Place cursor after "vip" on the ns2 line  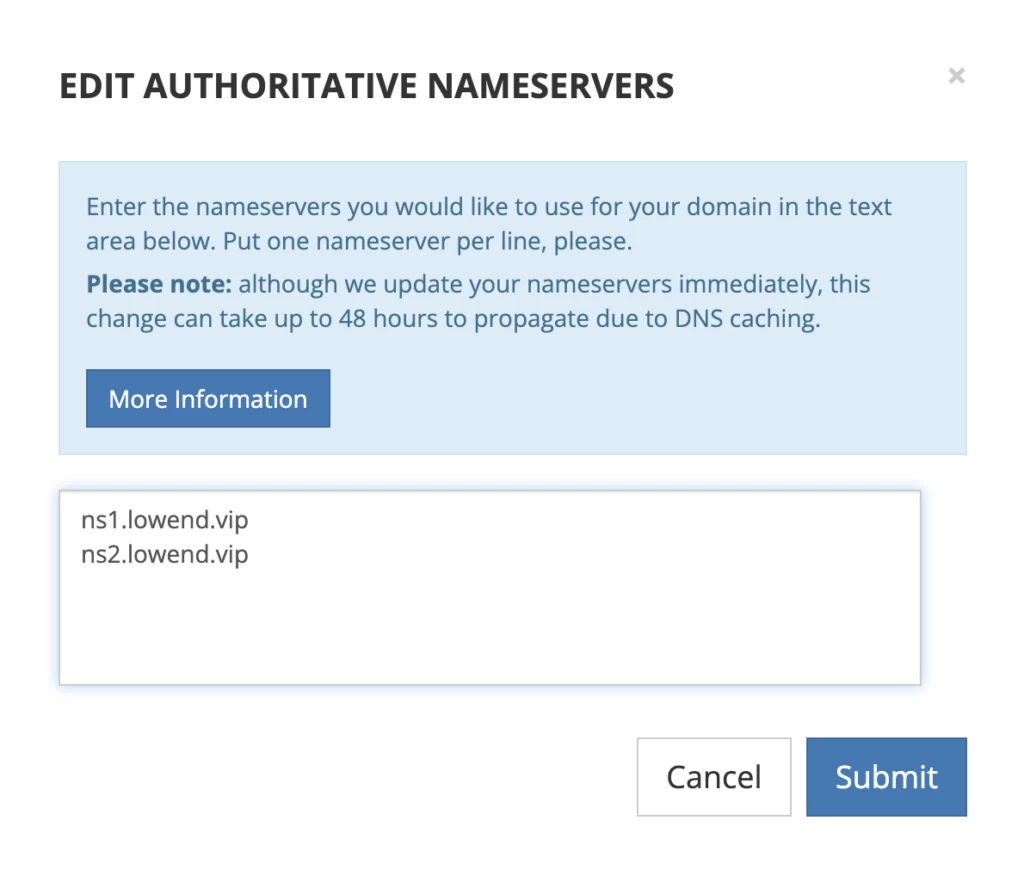point(250,554)
